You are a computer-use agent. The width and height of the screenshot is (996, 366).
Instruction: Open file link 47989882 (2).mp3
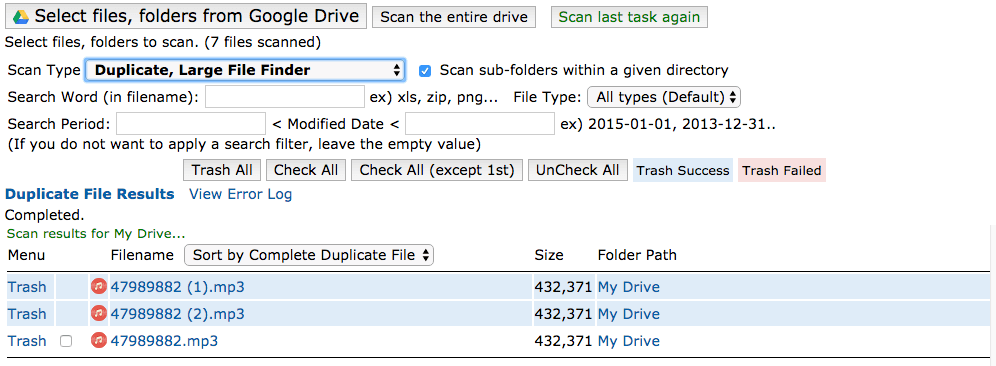tap(177, 315)
